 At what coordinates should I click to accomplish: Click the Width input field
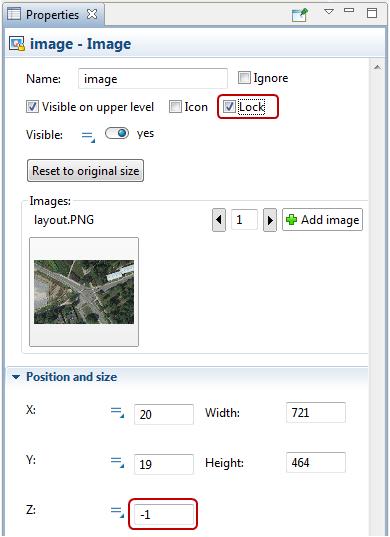(316, 413)
